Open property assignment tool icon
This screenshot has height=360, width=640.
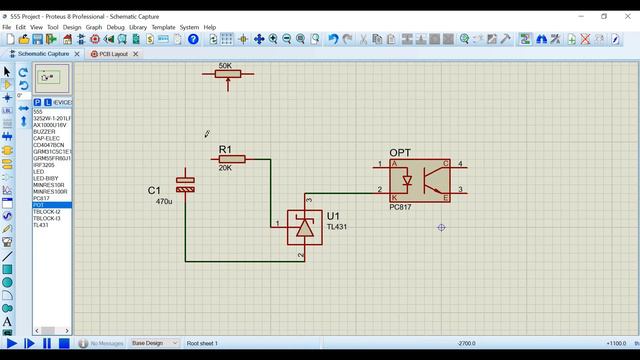(555, 39)
